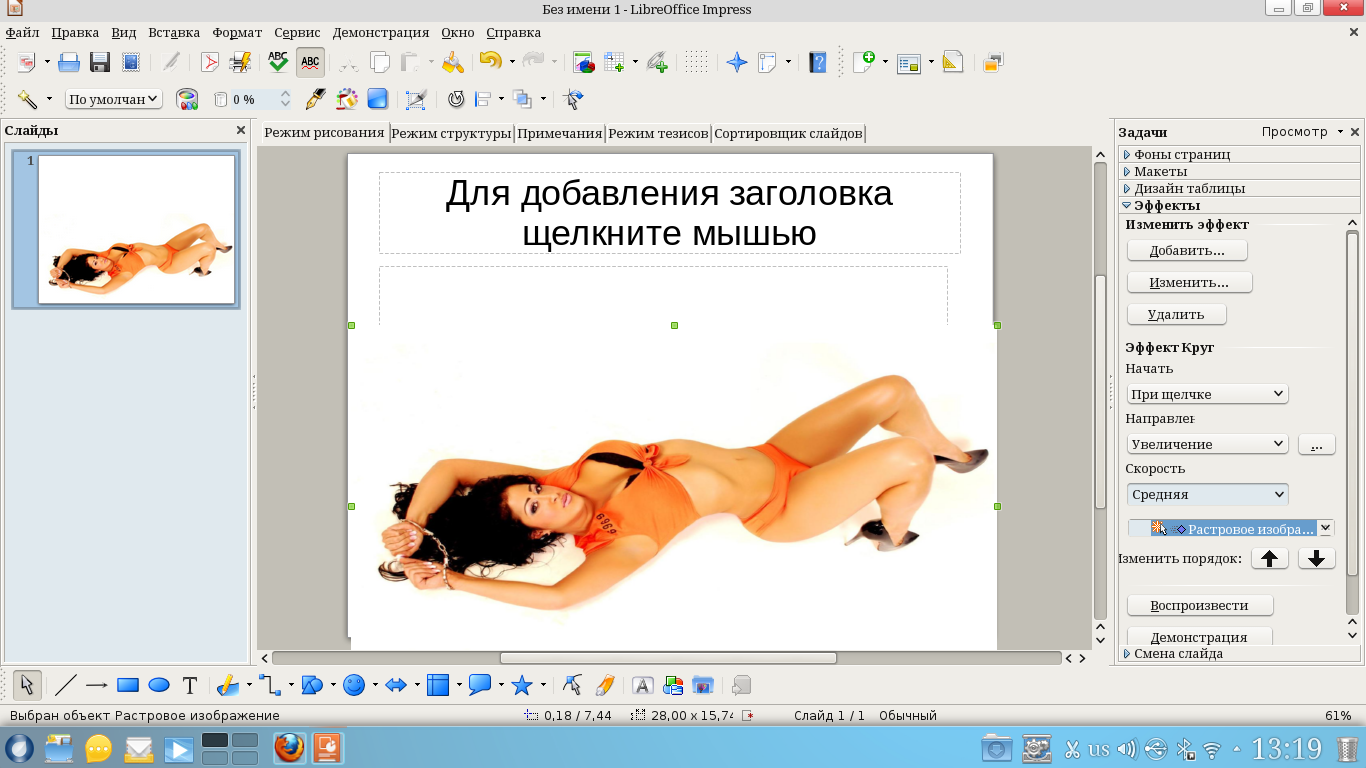This screenshot has width=1366, height=768.
Task: Open the 'Средняя' speed dropdown
Action: coord(1207,494)
